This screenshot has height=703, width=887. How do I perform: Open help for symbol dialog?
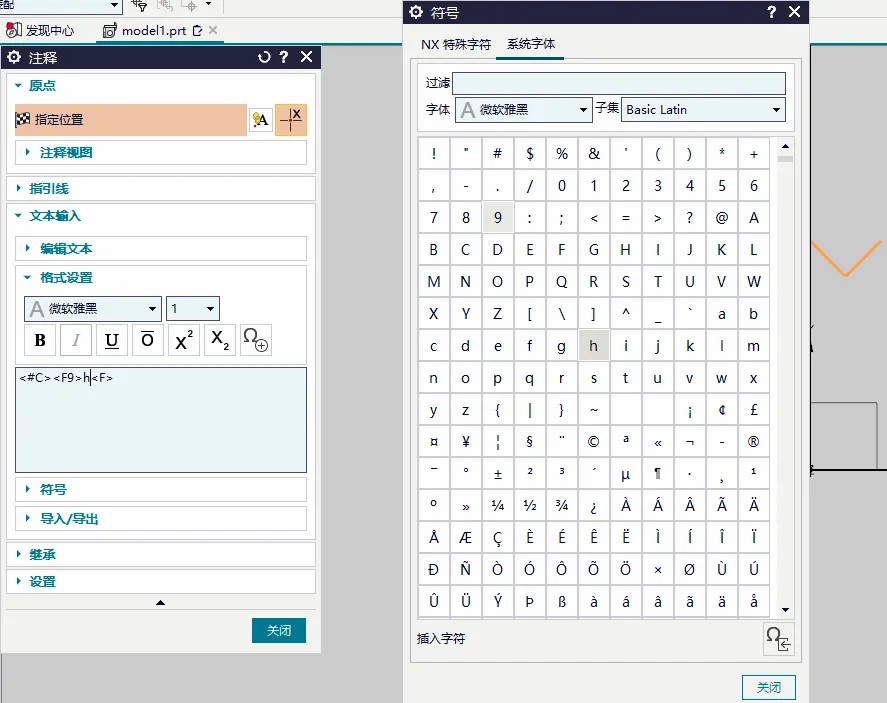point(771,12)
